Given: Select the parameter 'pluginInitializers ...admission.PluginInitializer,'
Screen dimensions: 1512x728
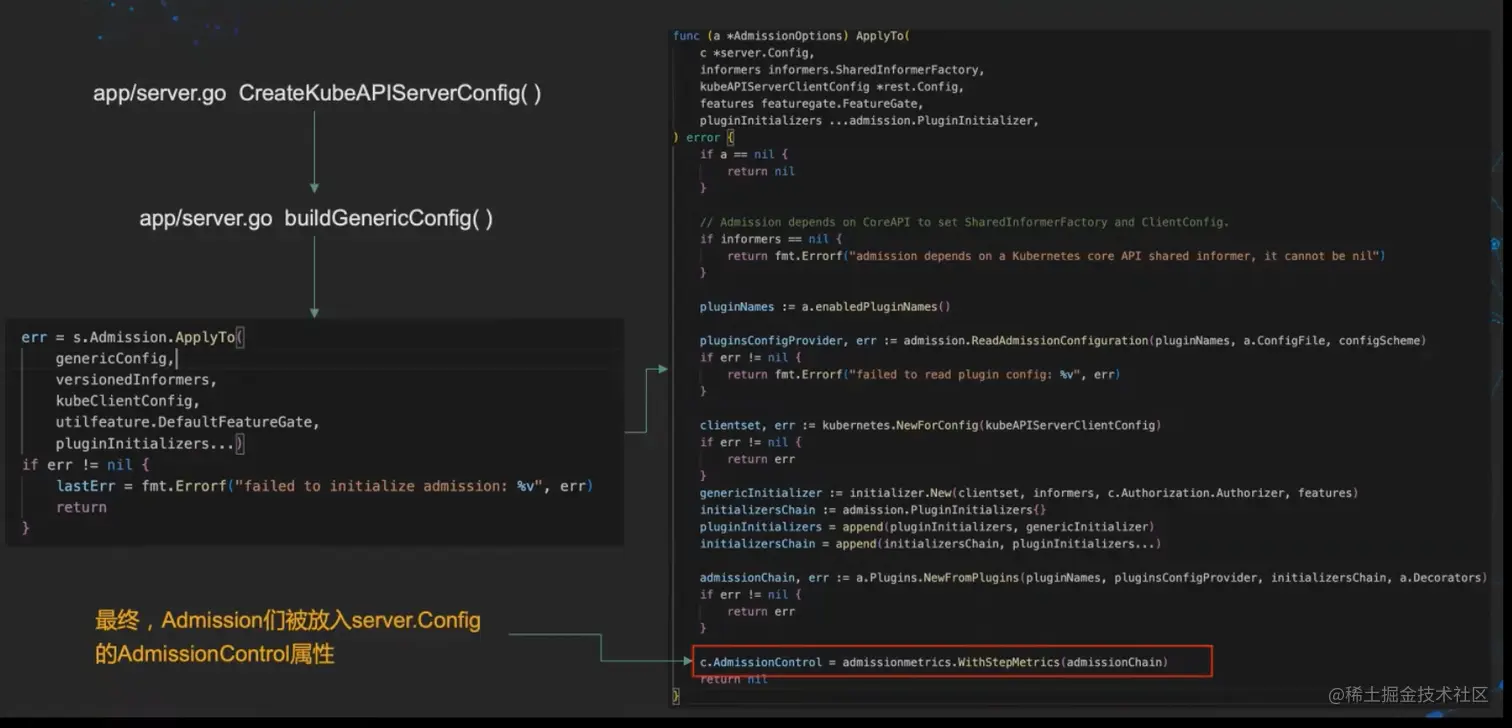Looking at the screenshot, I should pyautogui.click(x=870, y=120).
